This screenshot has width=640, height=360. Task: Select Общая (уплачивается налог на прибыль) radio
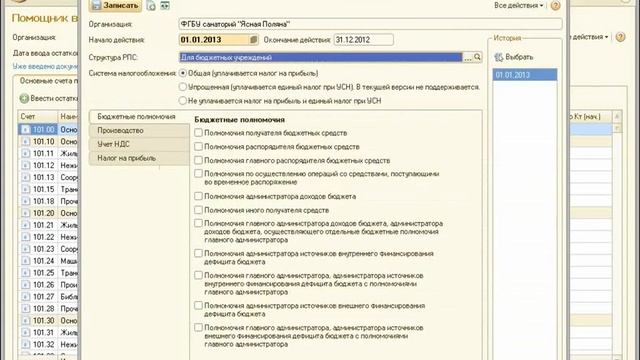pos(183,73)
